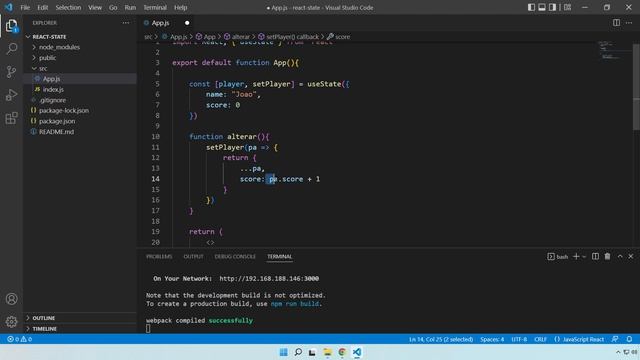
Task: Open .gitignore file
Action: [x=81, y=100]
